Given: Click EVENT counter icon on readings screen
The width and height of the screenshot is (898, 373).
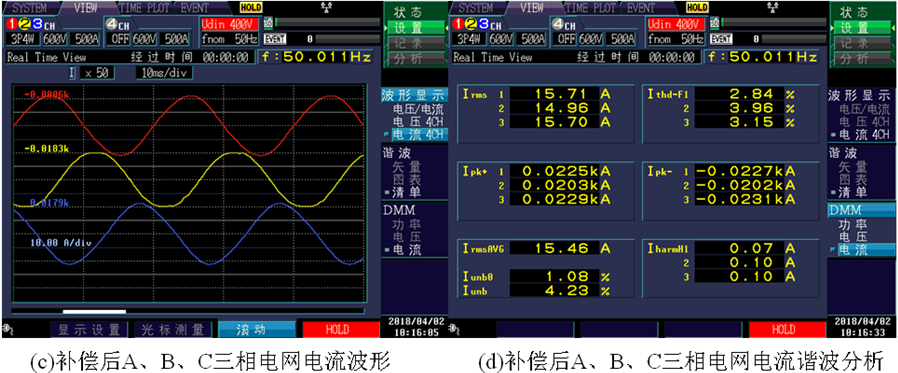Looking at the screenshot, I should click(x=721, y=39).
